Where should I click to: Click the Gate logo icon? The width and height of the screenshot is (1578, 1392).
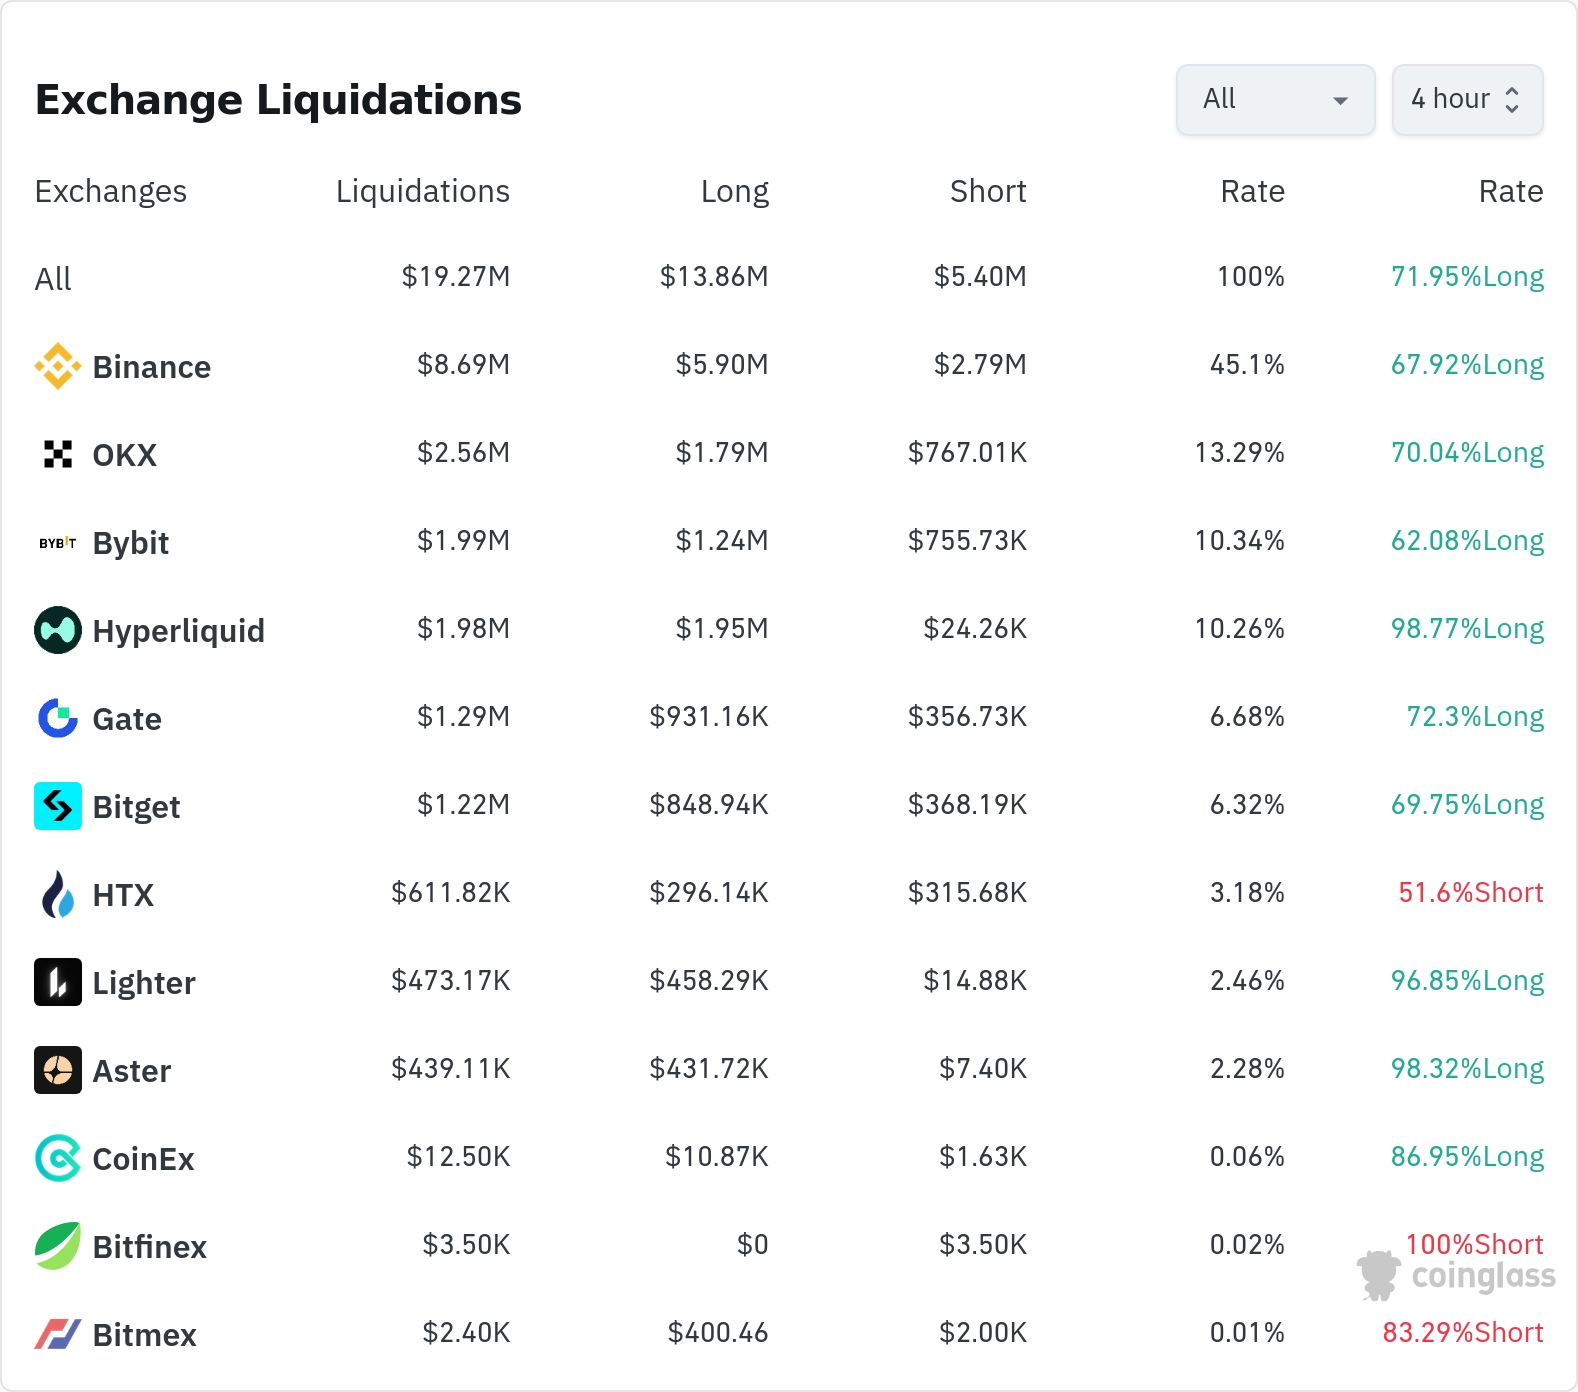[x=58, y=718]
